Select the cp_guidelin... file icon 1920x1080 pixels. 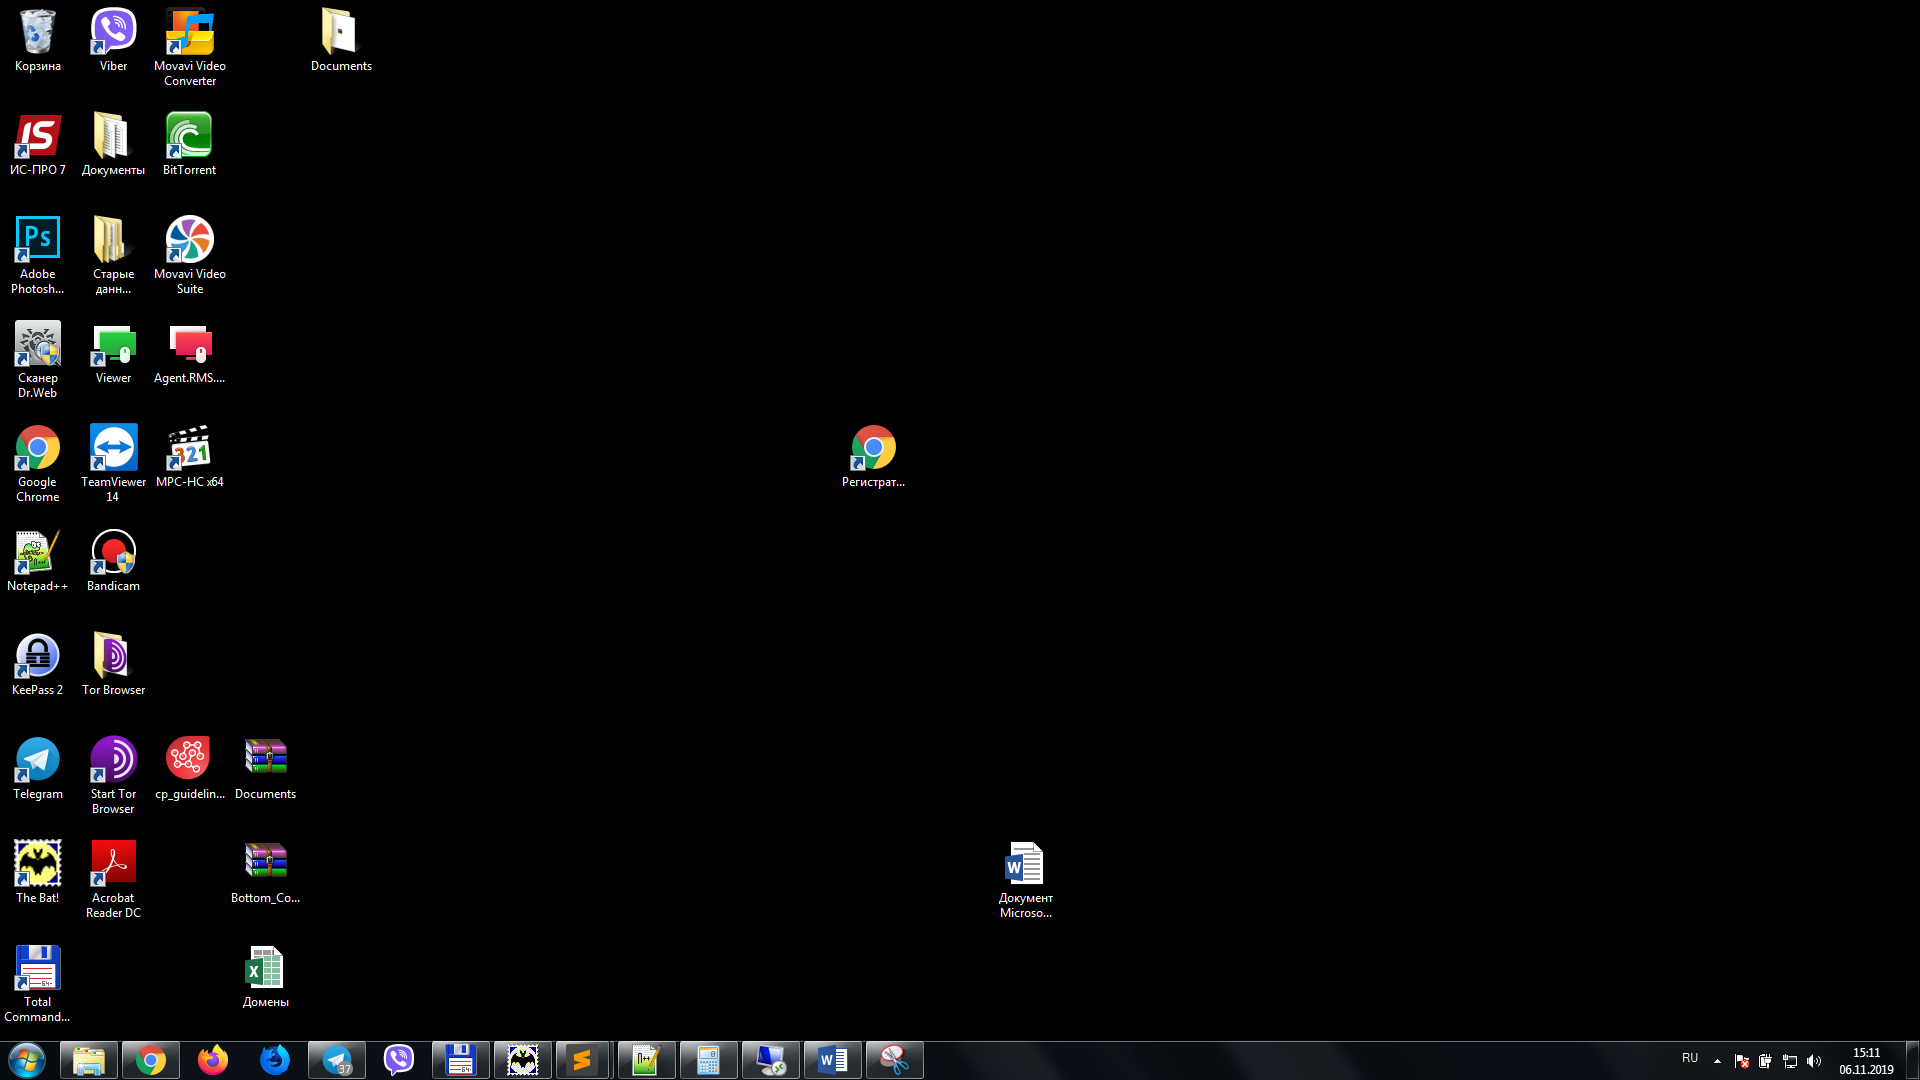(x=189, y=768)
